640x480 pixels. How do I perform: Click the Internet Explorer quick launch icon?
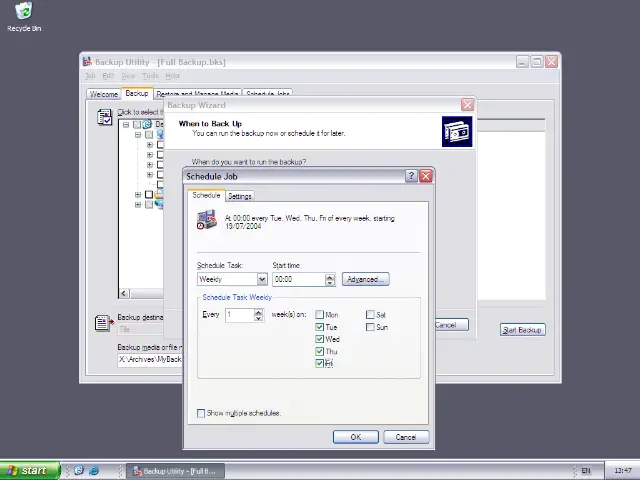tap(94, 470)
